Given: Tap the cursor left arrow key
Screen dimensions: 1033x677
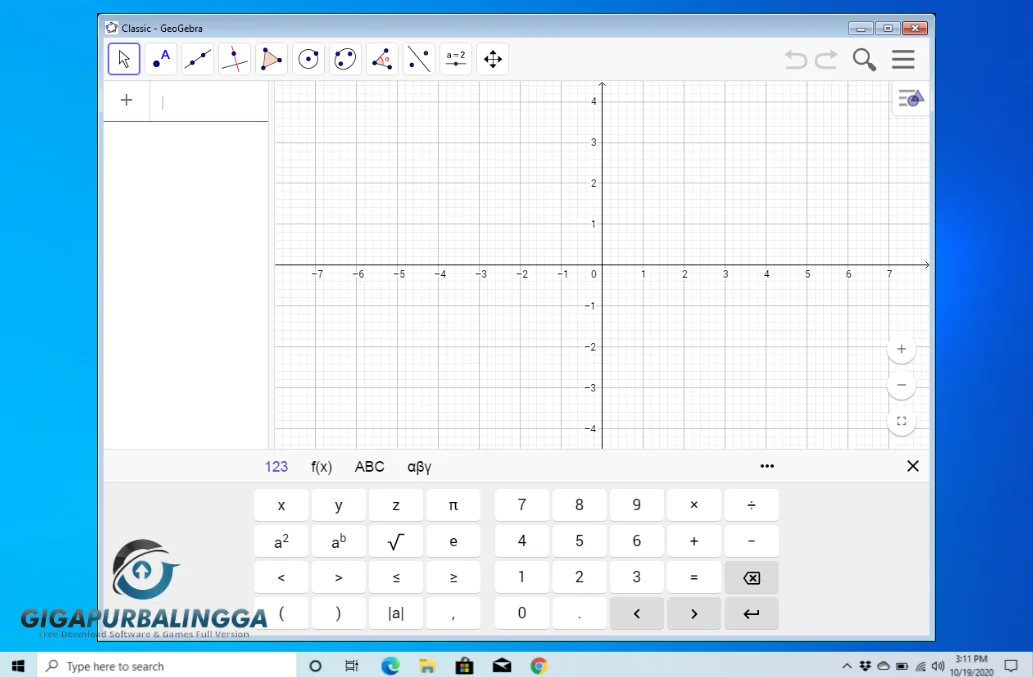Looking at the screenshot, I should coord(636,614).
